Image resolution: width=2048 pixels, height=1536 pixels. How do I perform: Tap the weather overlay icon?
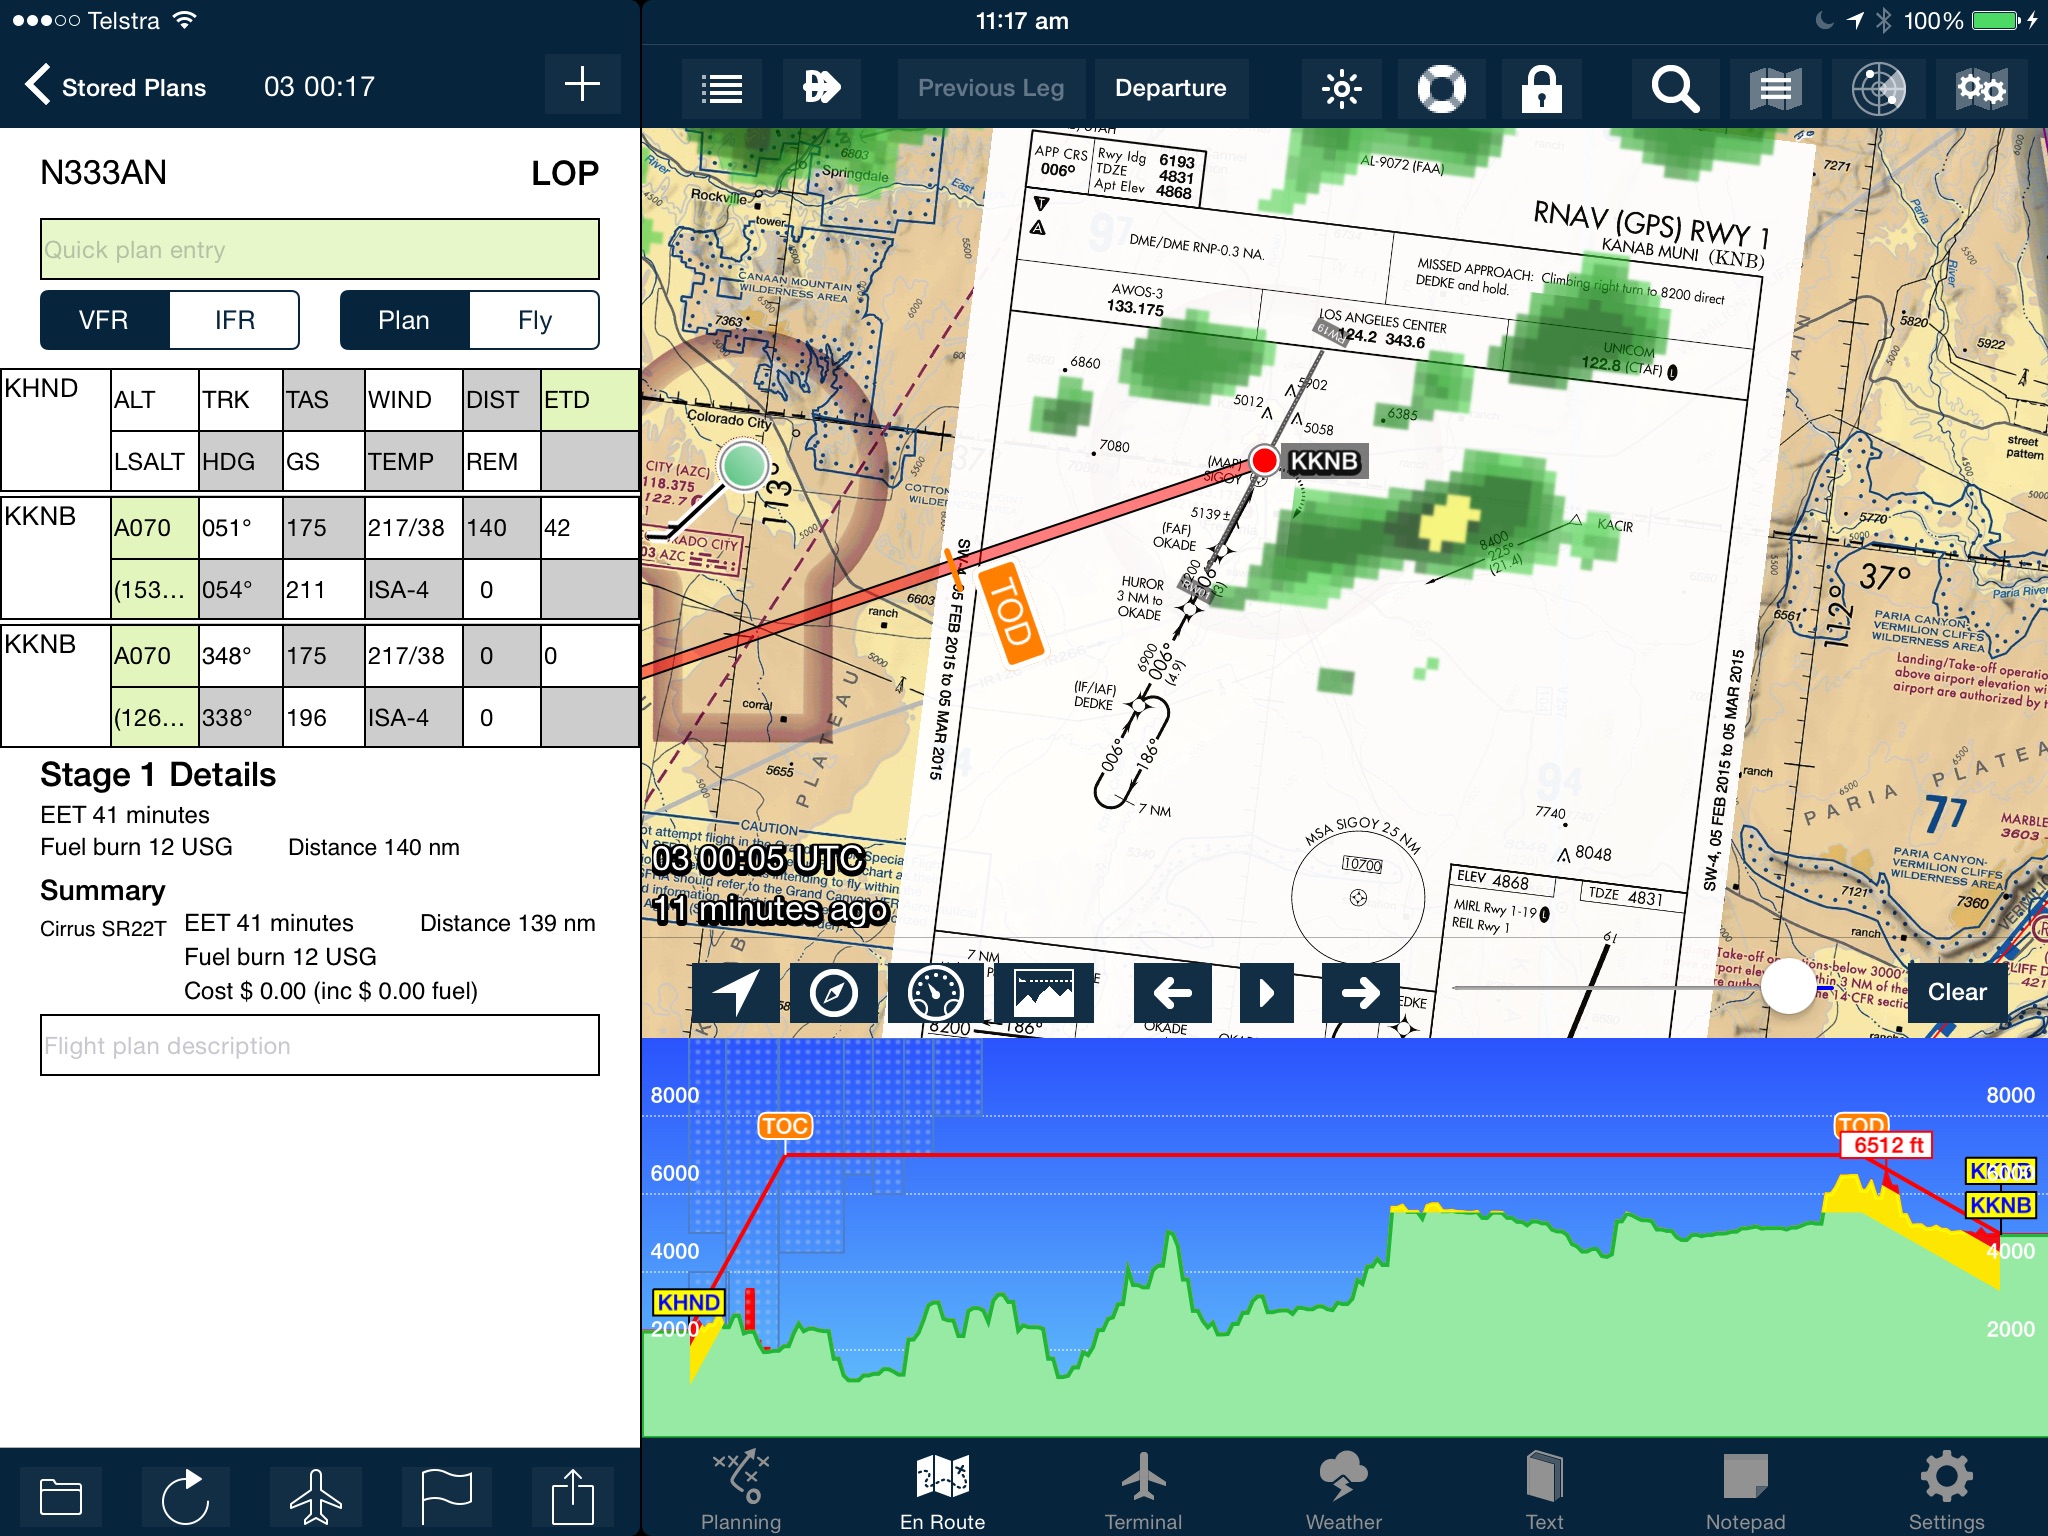click(1877, 87)
